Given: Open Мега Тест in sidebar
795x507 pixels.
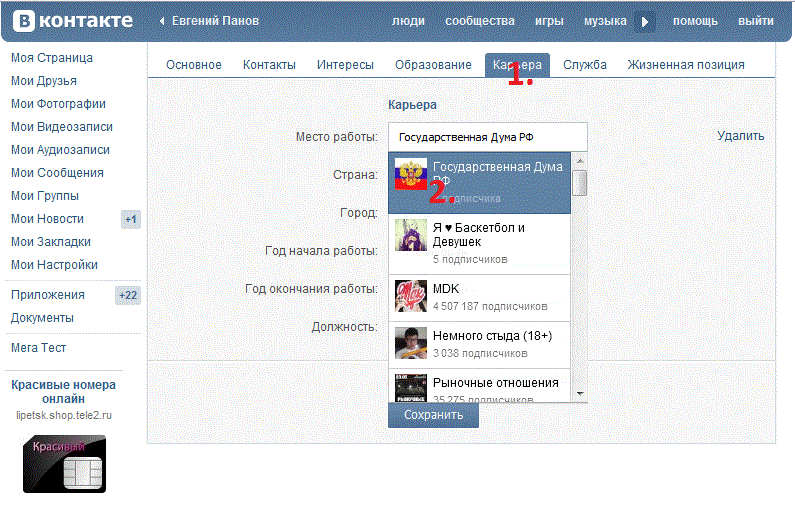Looking at the screenshot, I should pos(39,348).
